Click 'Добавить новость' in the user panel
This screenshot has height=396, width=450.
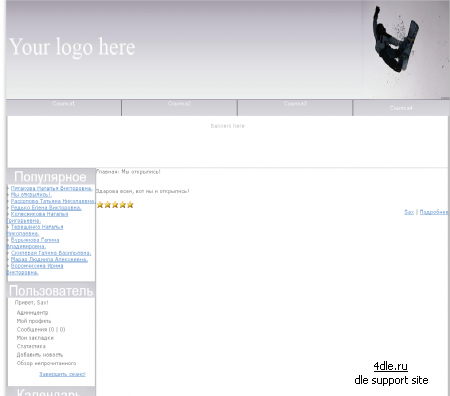[x=40, y=355]
